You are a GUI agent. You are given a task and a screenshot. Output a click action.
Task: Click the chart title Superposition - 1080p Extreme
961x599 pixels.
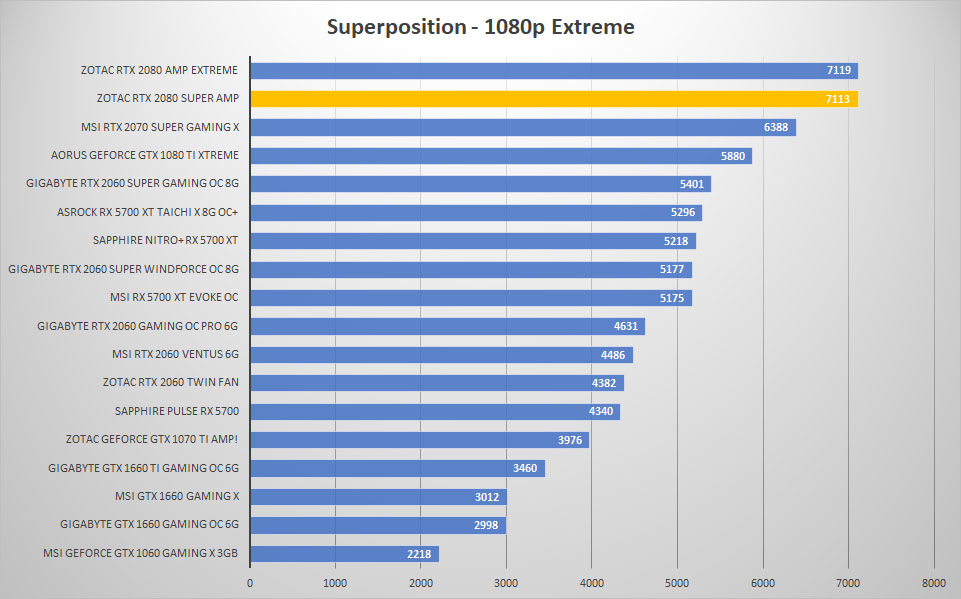tap(480, 27)
